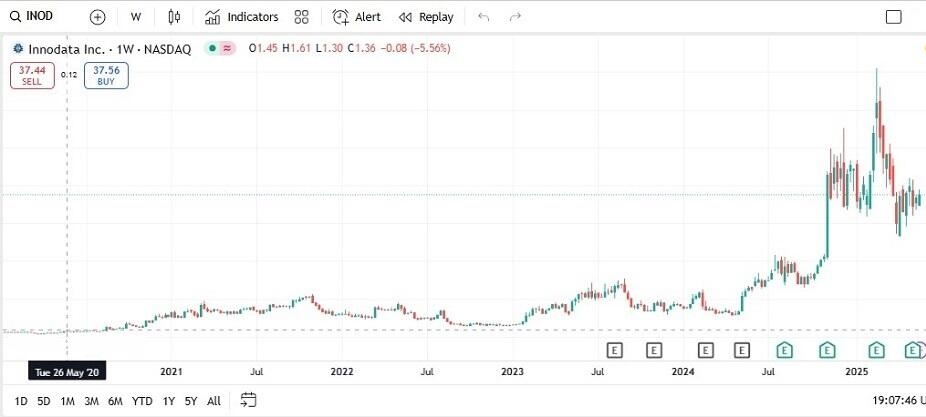Click the redo arrow
Screen dimensions: 926x417
[x=516, y=17]
